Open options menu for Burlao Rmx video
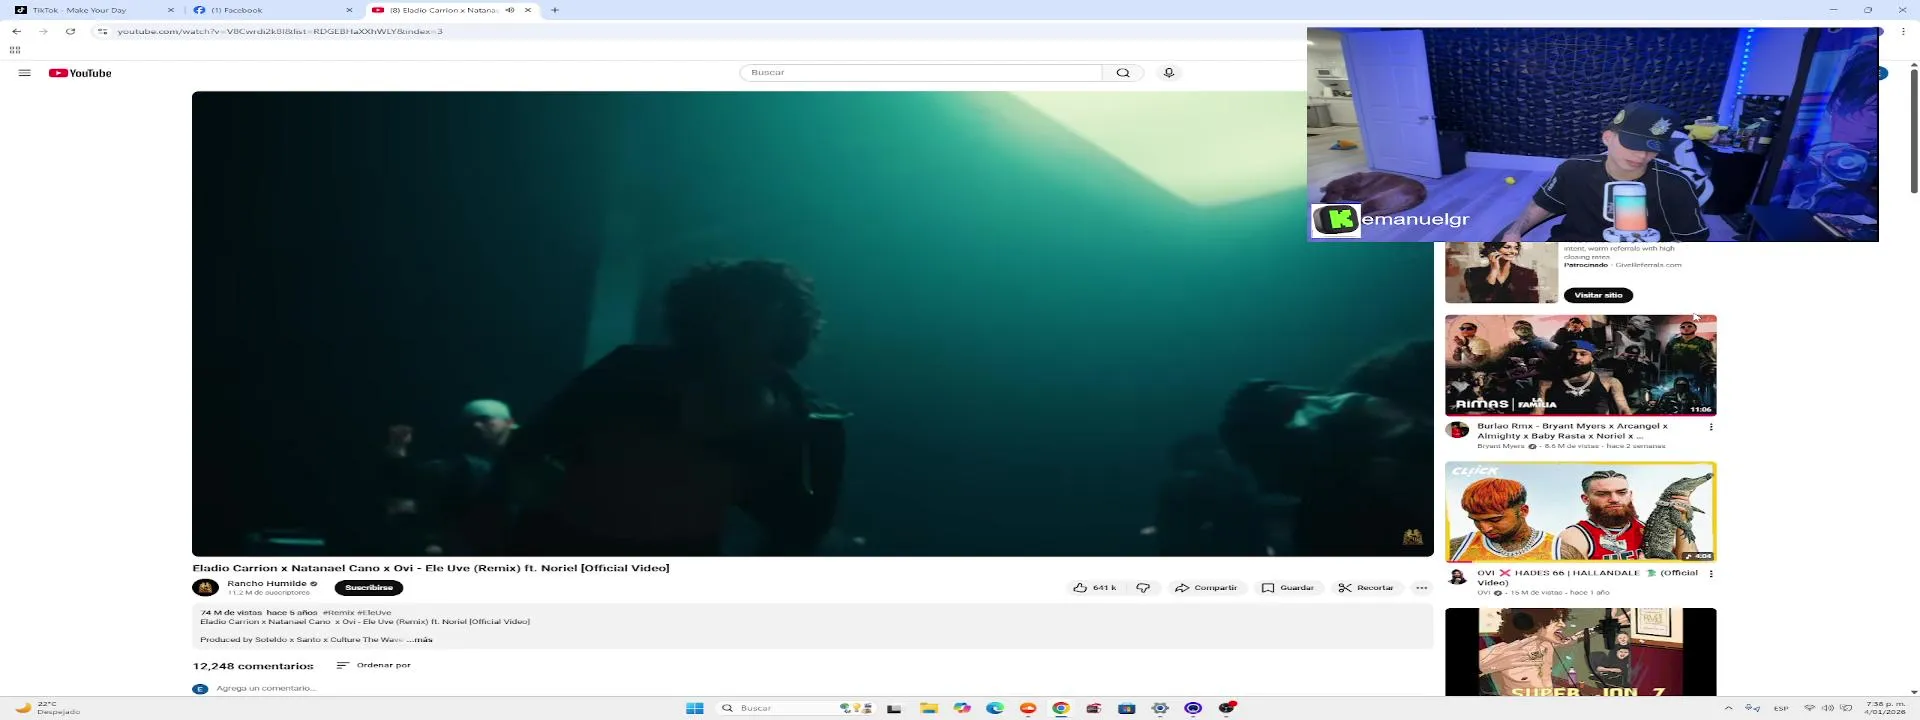This screenshot has width=1920, height=720. [1711, 427]
